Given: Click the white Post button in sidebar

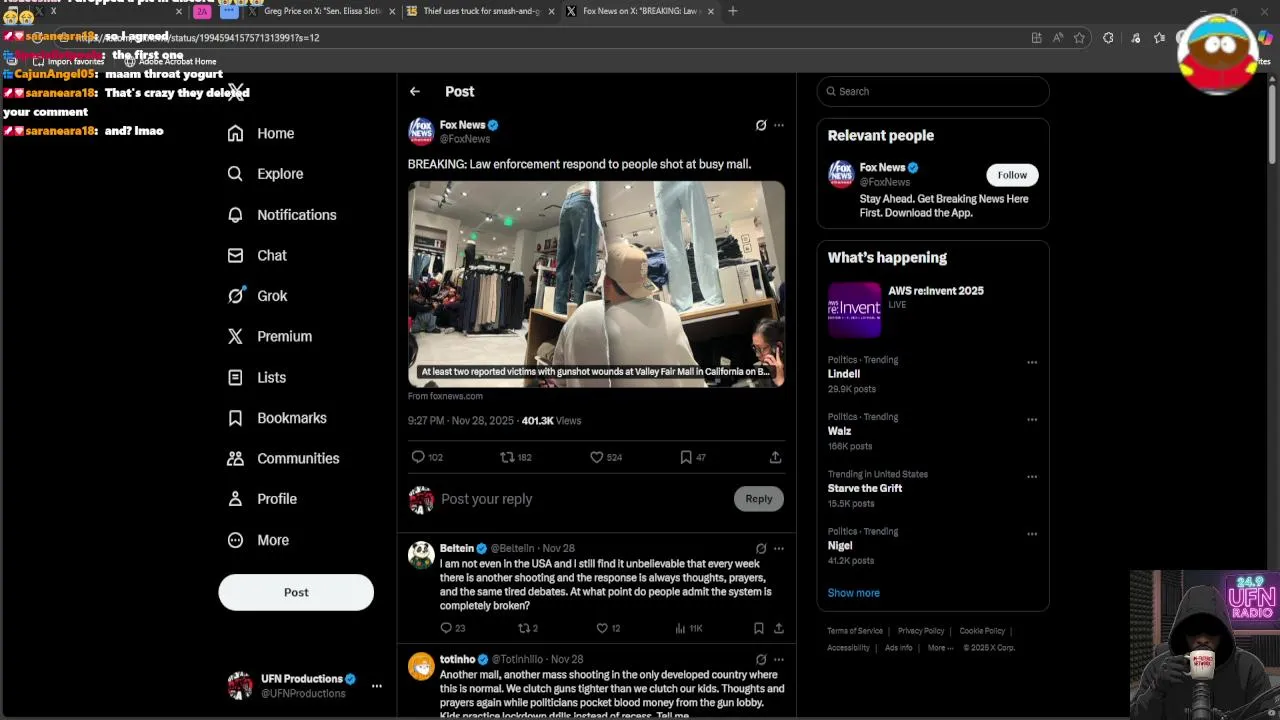Looking at the screenshot, I should (x=296, y=592).
